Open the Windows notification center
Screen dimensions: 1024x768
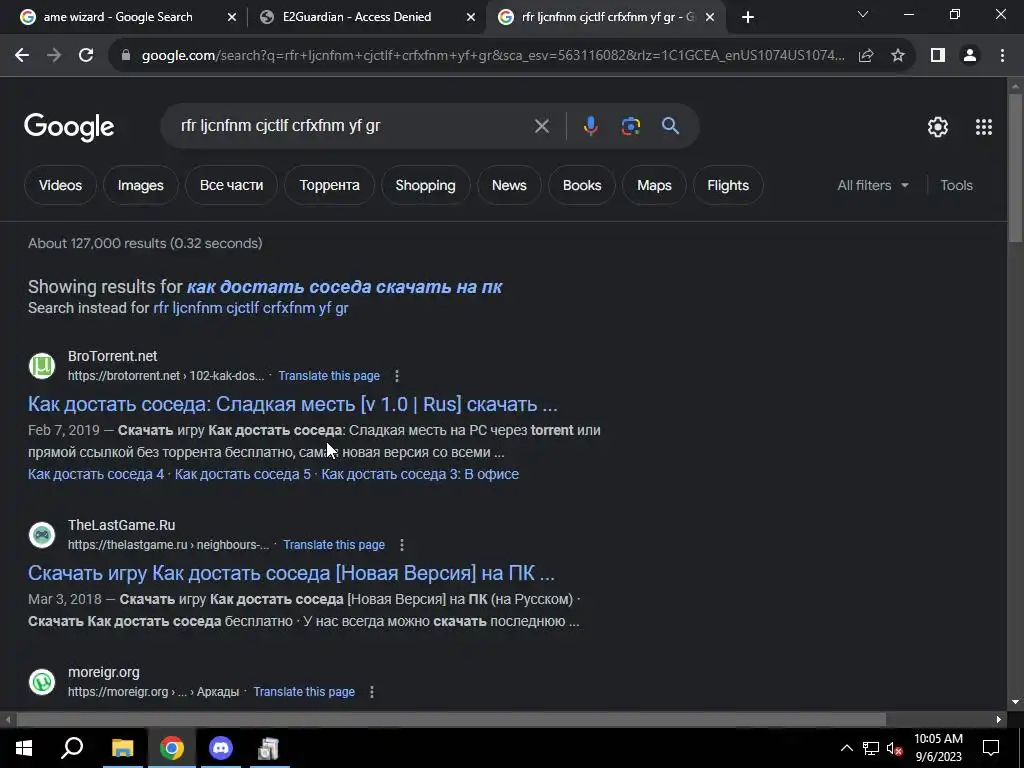click(x=991, y=748)
